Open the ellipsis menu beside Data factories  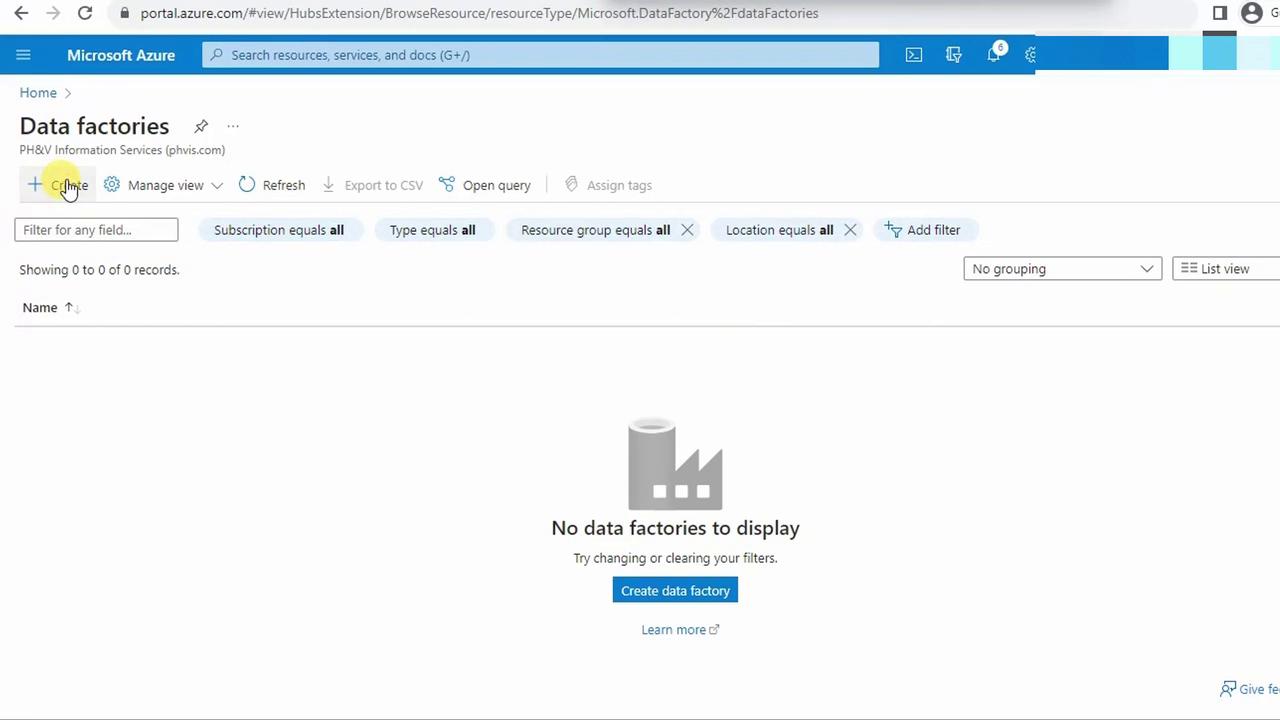pos(233,126)
